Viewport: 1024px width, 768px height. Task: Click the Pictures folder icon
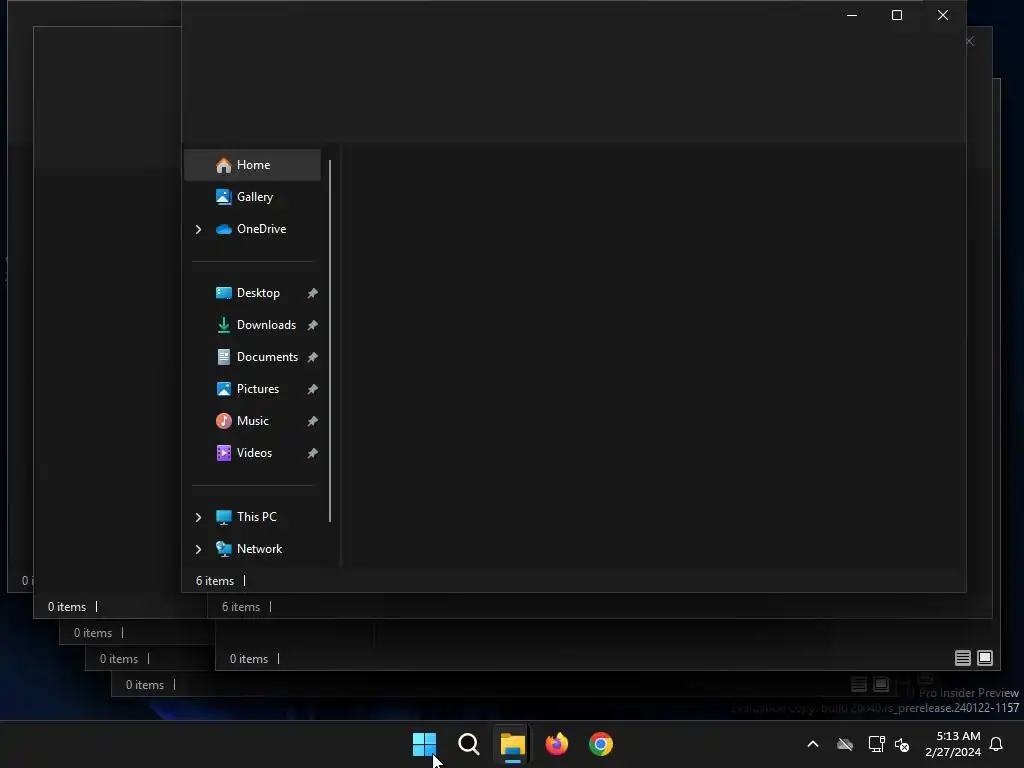[223, 389]
